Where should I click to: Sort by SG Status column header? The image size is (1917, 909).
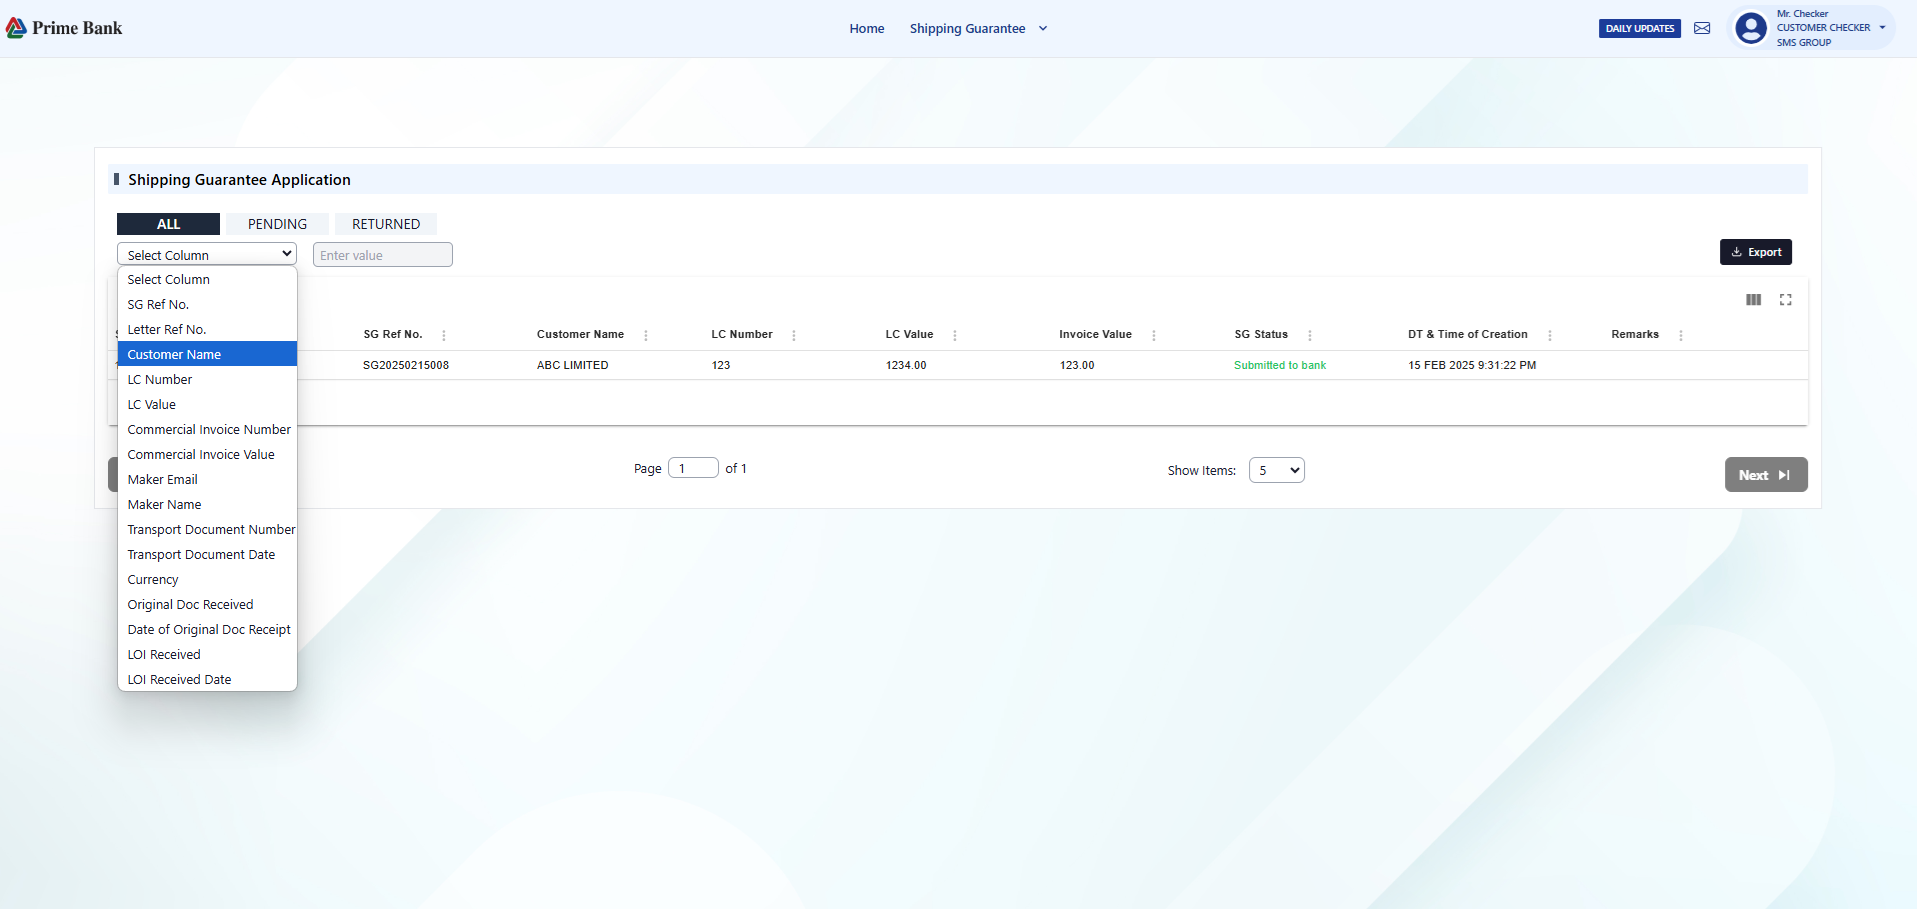tap(1261, 334)
